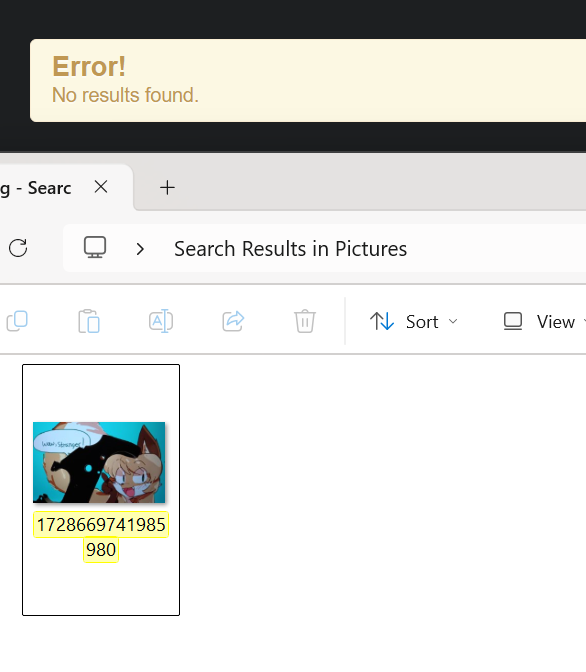The image size is (586, 672).
Task: Open the View dropdown
Action: click(x=544, y=321)
